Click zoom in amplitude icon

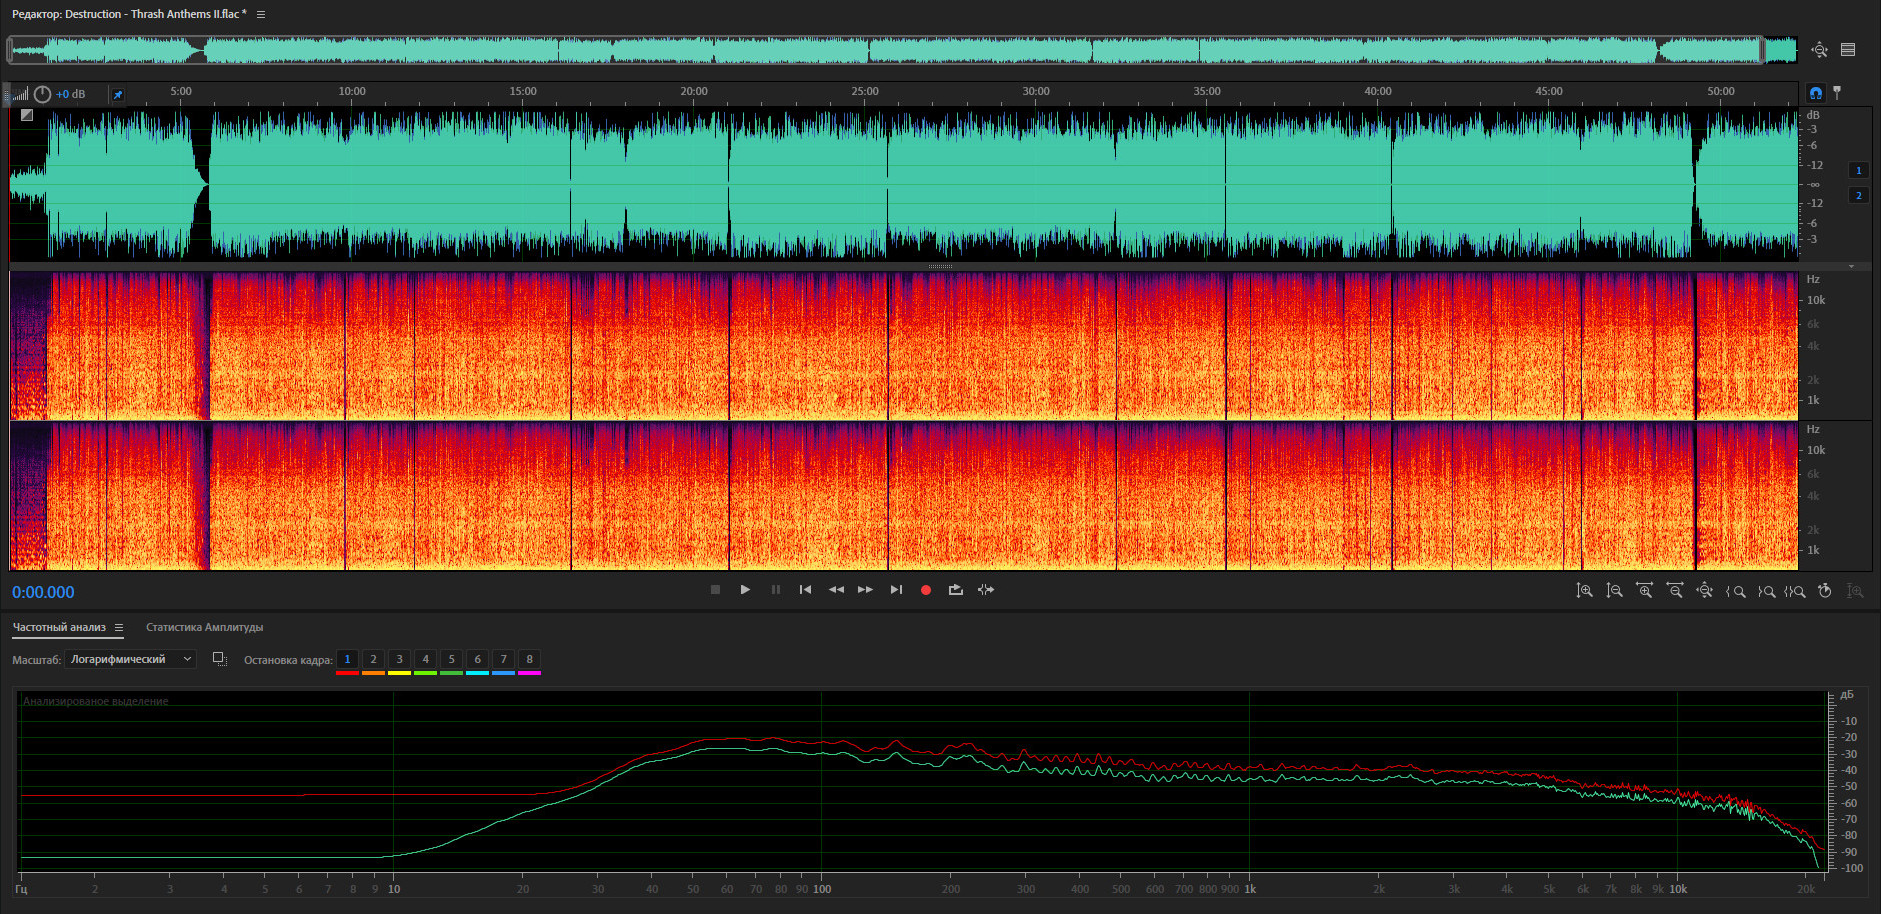click(x=1584, y=591)
